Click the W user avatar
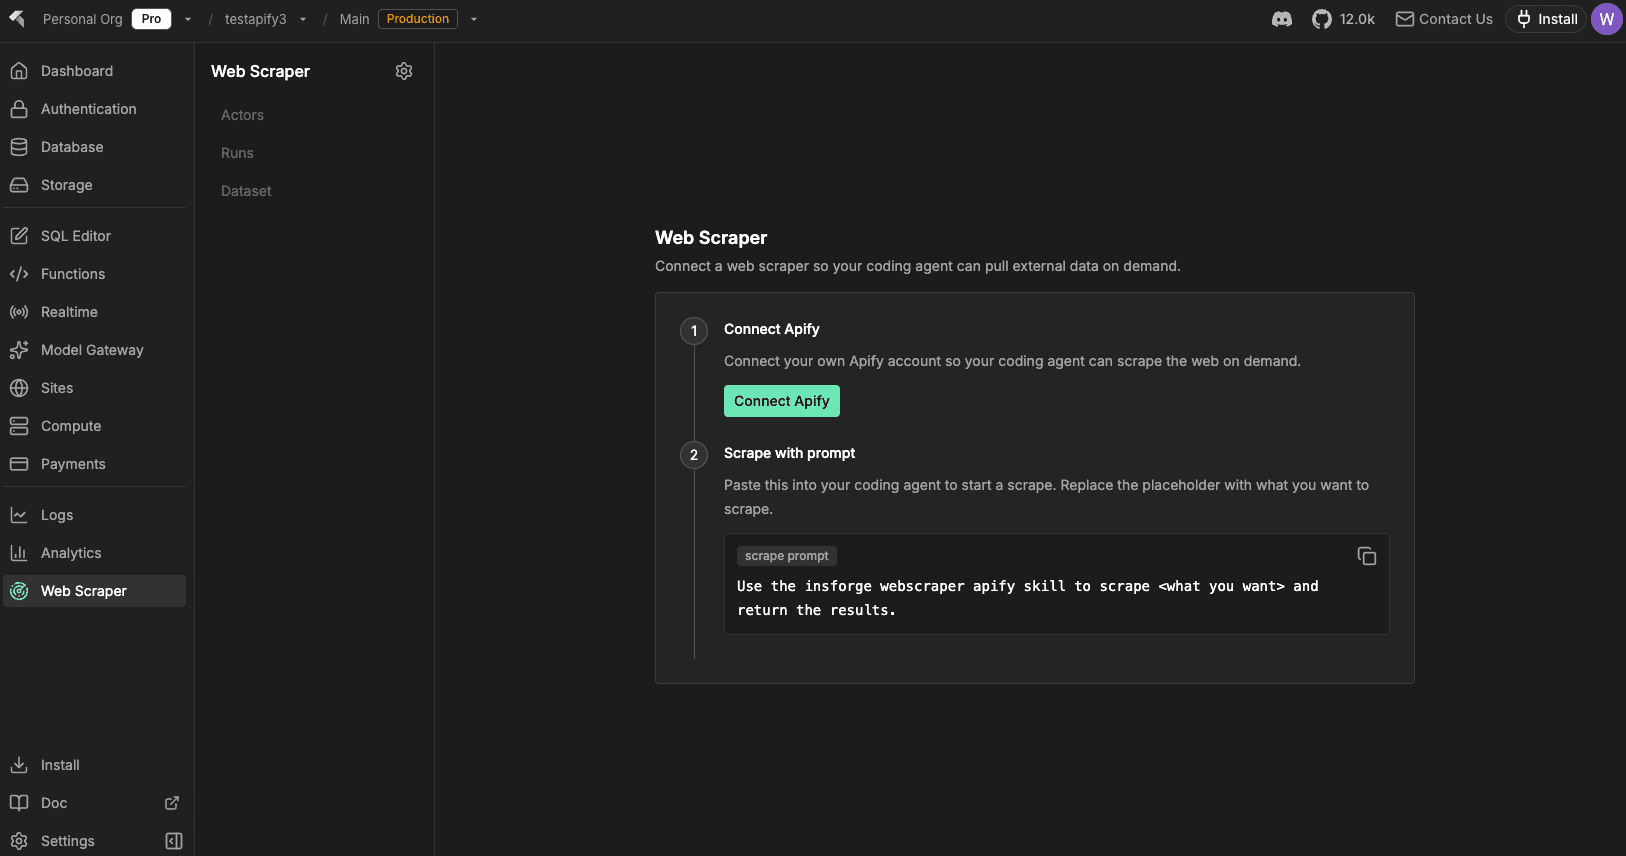The width and height of the screenshot is (1626, 856). pyautogui.click(x=1606, y=19)
